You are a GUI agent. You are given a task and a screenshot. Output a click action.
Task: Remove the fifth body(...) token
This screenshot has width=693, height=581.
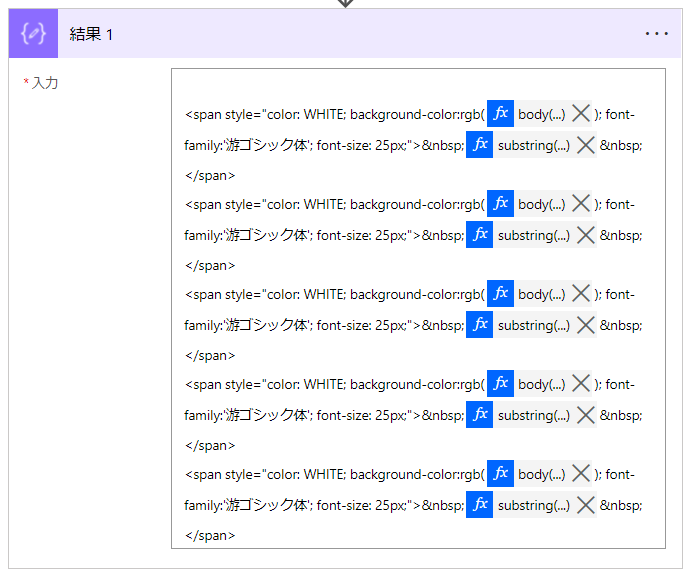[x=581, y=474]
